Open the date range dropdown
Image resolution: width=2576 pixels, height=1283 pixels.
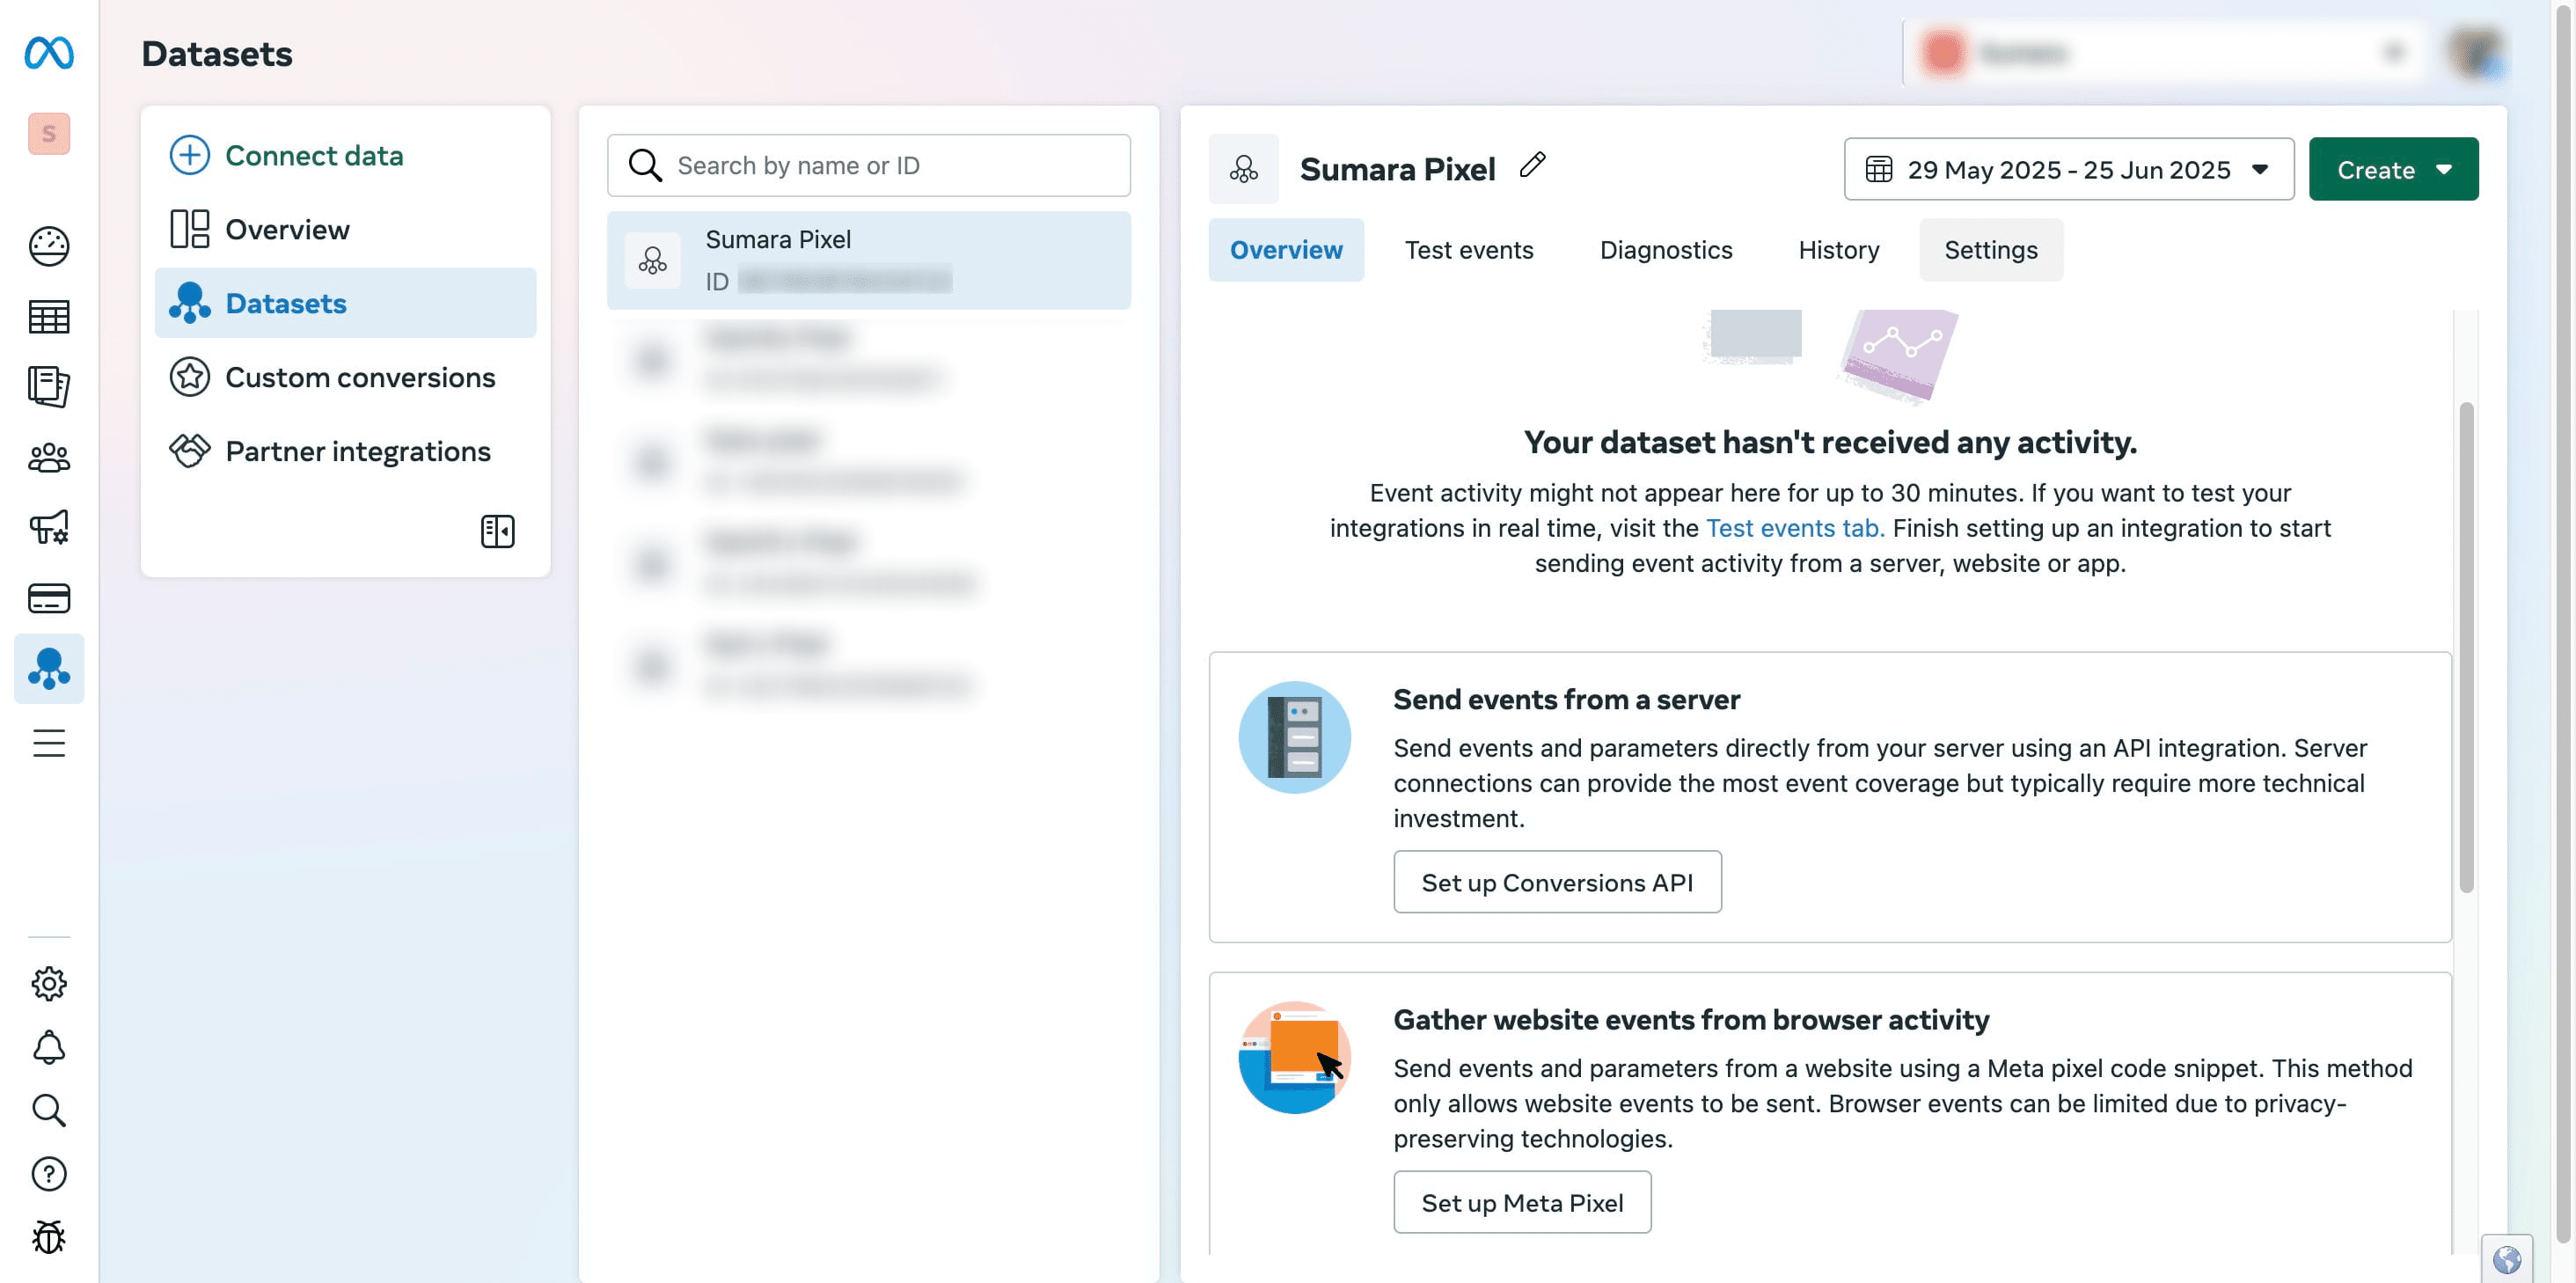2068,169
